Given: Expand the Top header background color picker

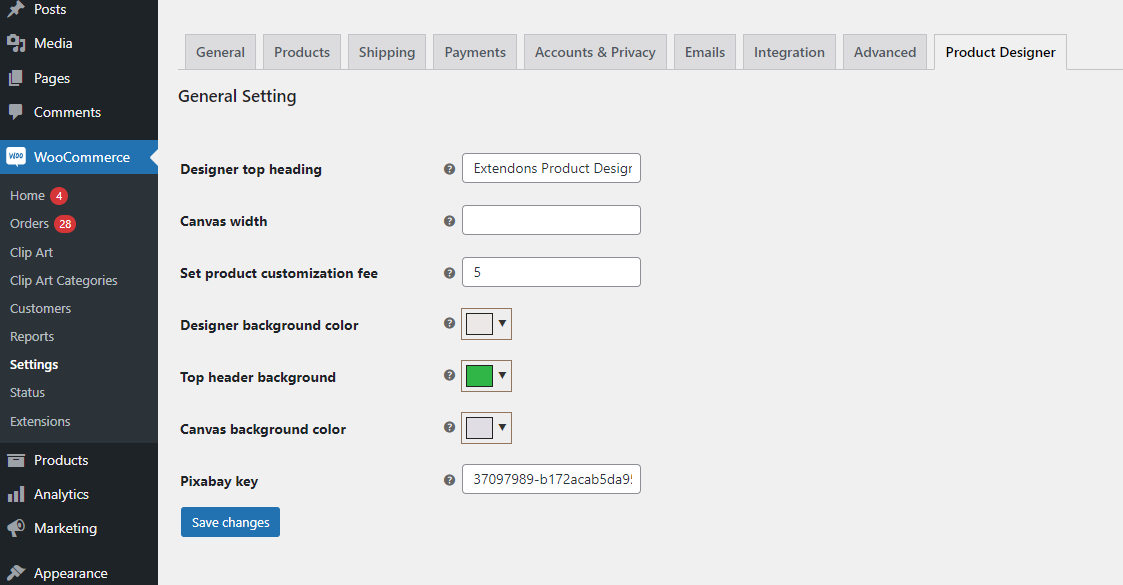Looking at the screenshot, I should 501,375.
